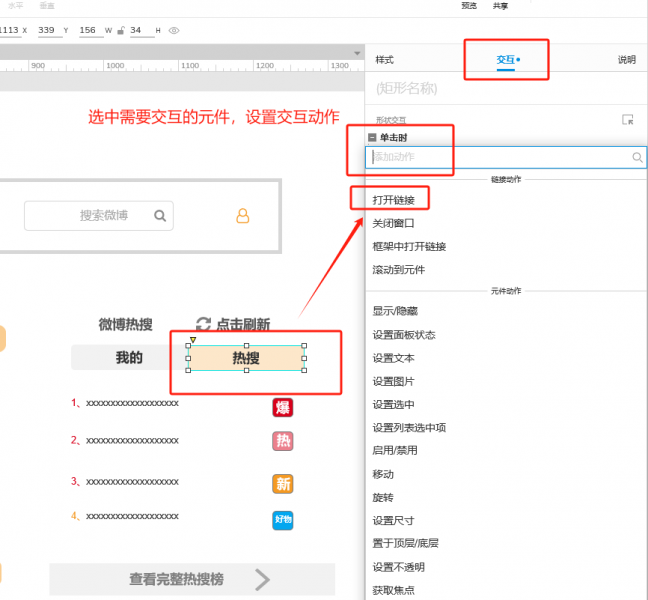Click the 预览 preview button
Image resolution: width=648 pixels, height=600 pixels.
coord(469,6)
